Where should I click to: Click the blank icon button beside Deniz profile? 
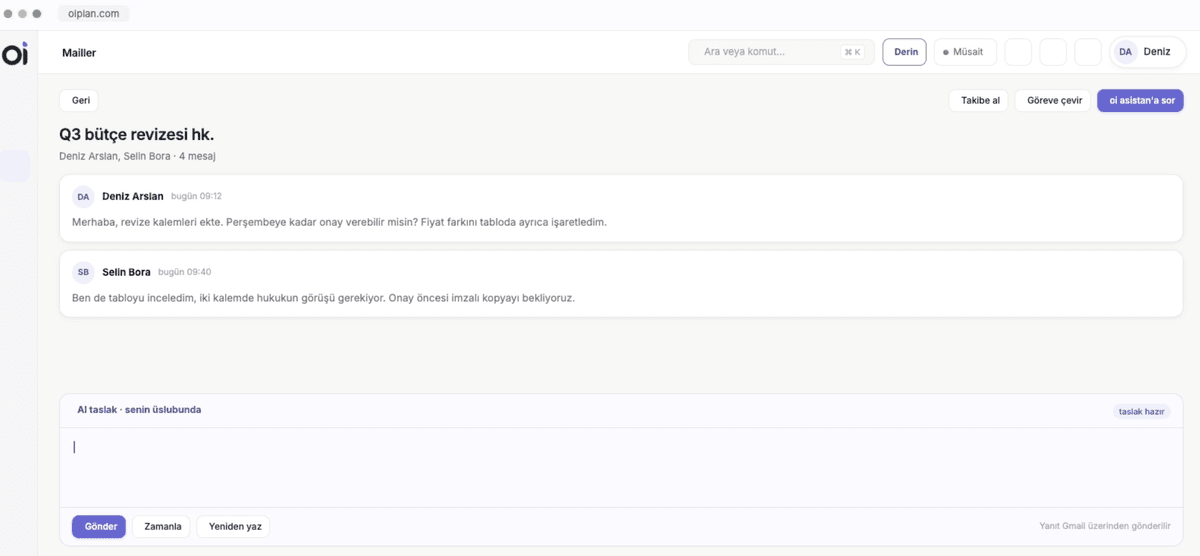point(1087,52)
